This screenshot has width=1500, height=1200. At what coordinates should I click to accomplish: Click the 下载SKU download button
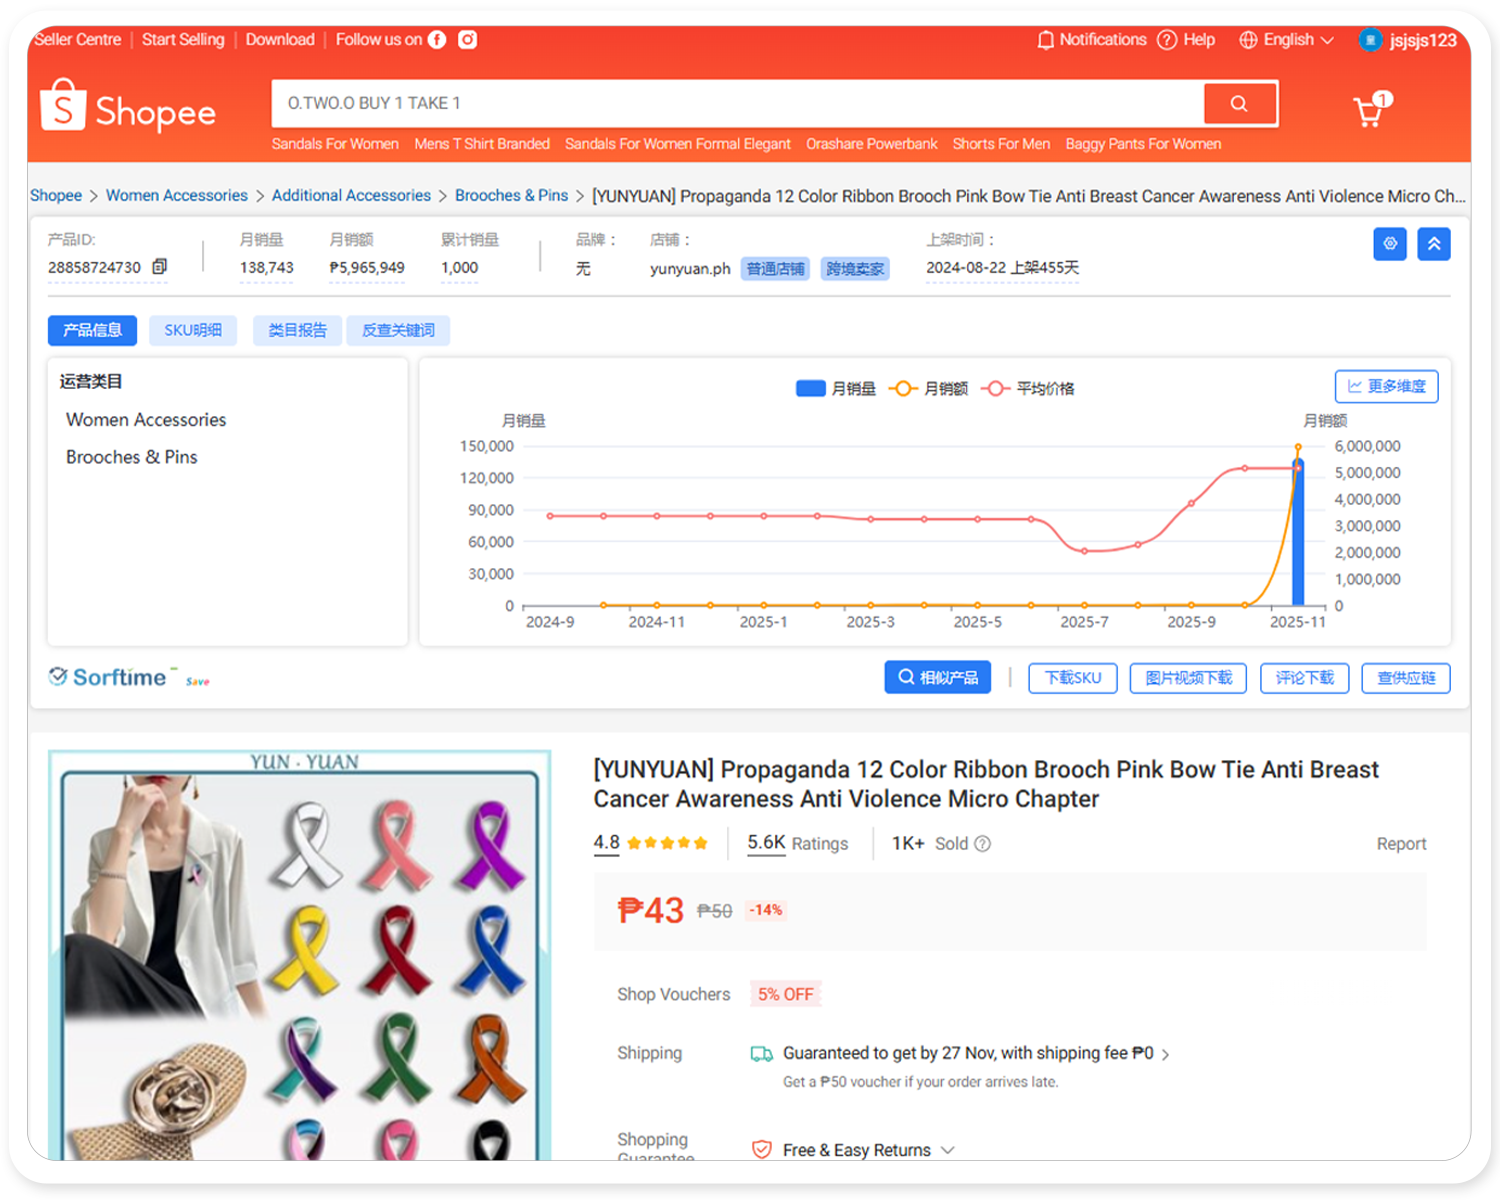click(x=1072, y=678)
